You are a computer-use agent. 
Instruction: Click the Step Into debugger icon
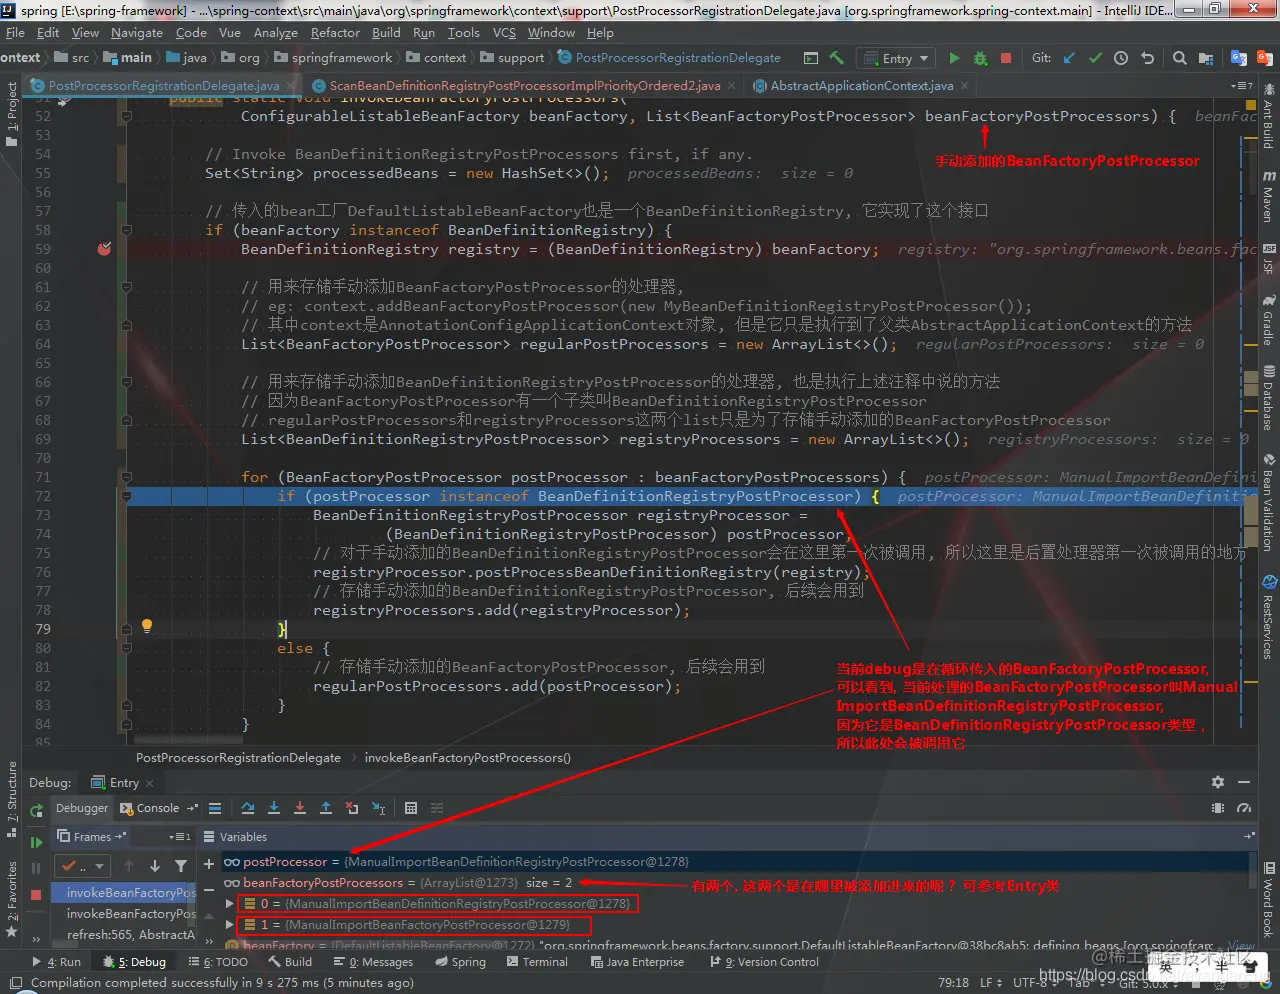coord(273,808)
